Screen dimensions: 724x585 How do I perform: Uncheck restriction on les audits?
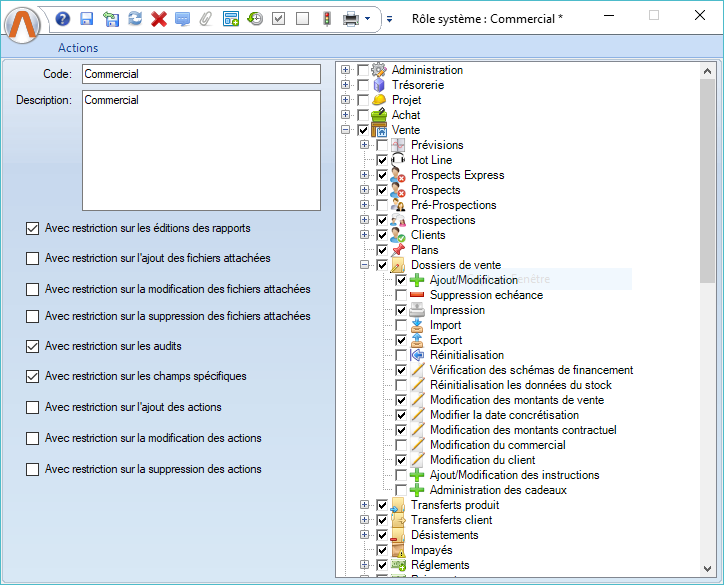click(x=33, y=347)
